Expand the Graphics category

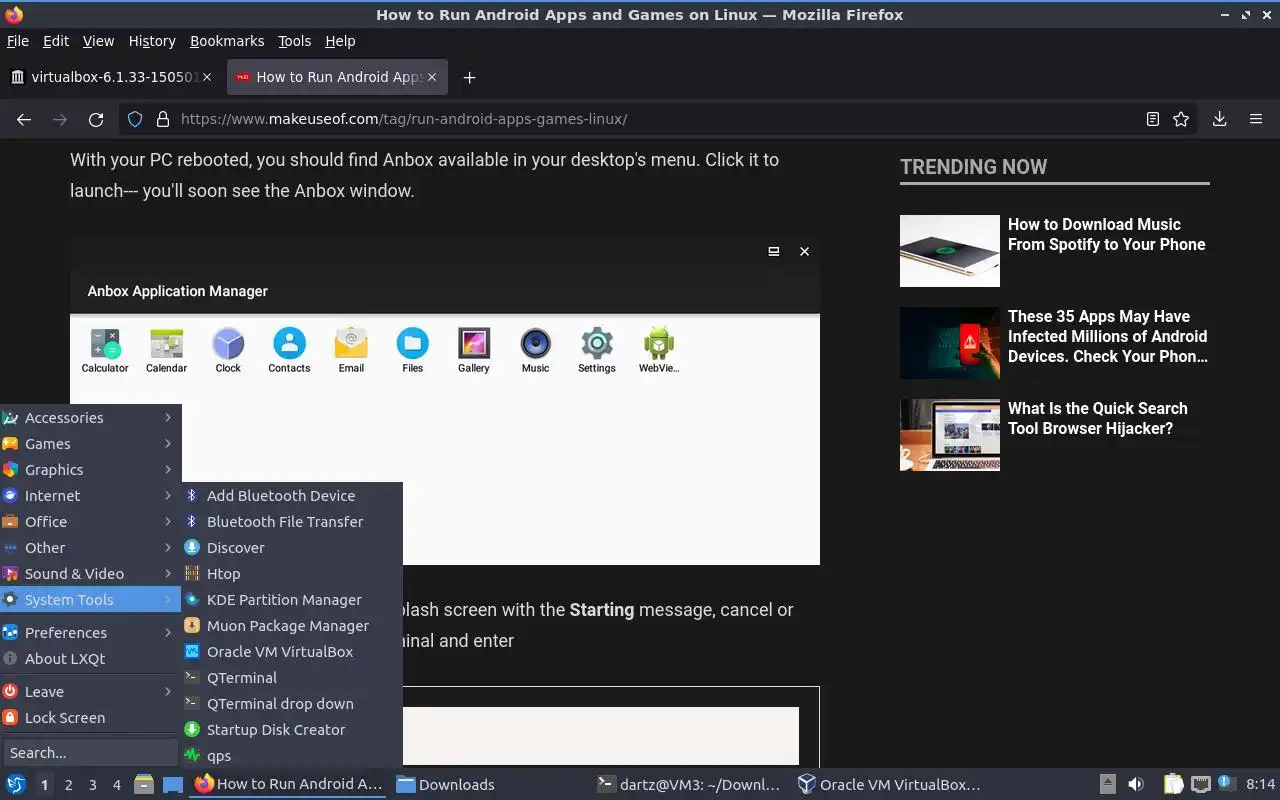coord(90,470)
